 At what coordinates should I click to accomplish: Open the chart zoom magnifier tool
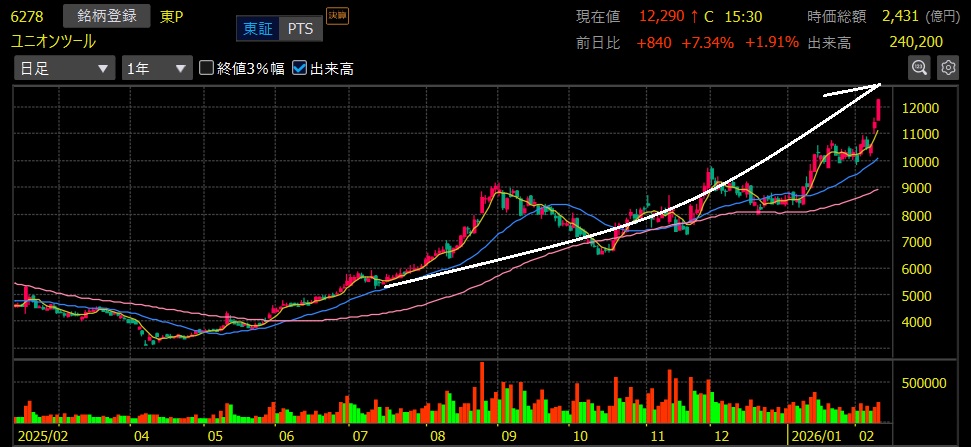coord(919,67)
